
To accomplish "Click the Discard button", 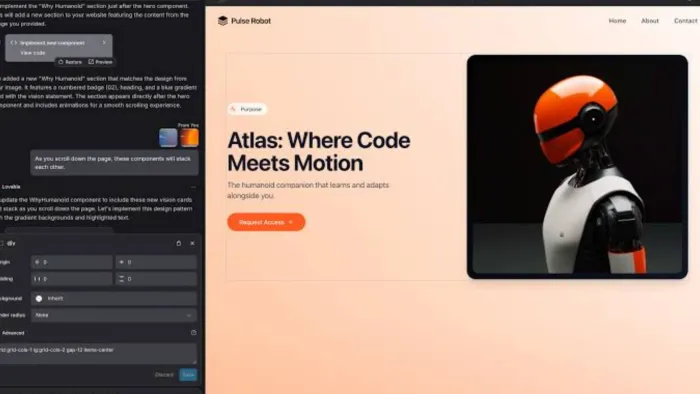I will pyautogui.click(x=164, y=375).
